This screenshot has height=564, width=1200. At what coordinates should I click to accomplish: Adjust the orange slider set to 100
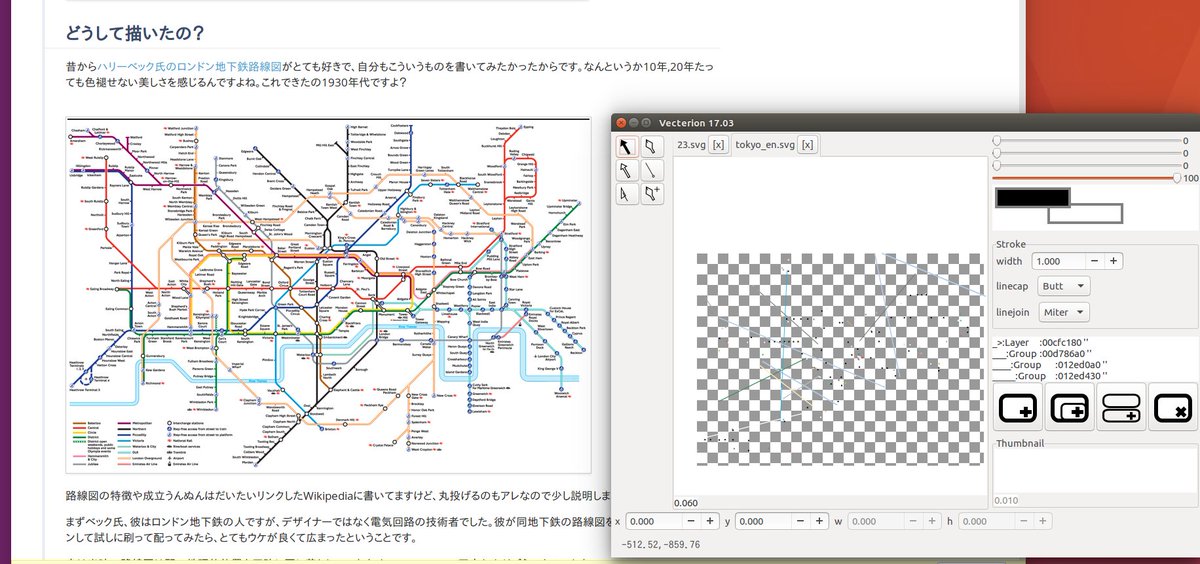1087,177
